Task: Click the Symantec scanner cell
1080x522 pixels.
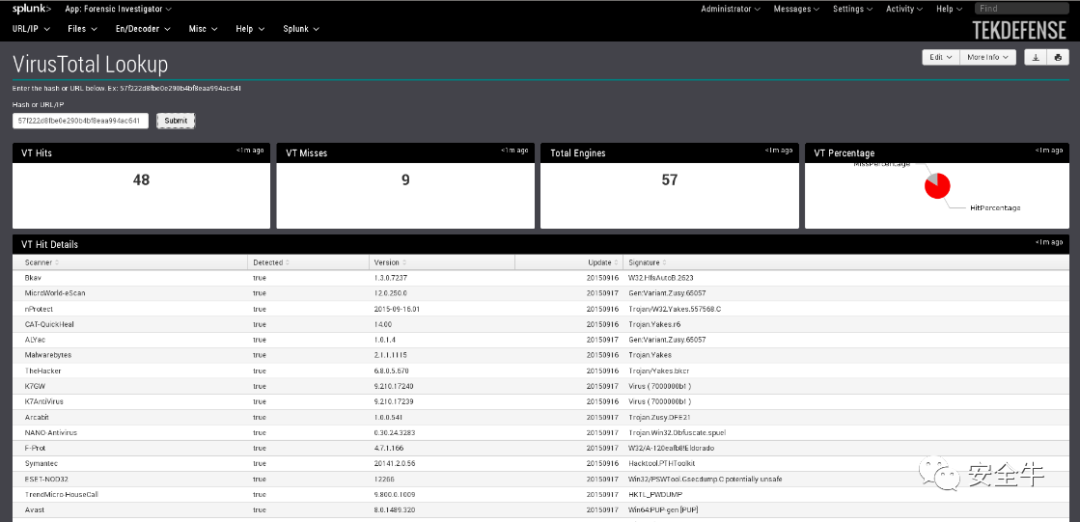Action: (x=40, y=463)
